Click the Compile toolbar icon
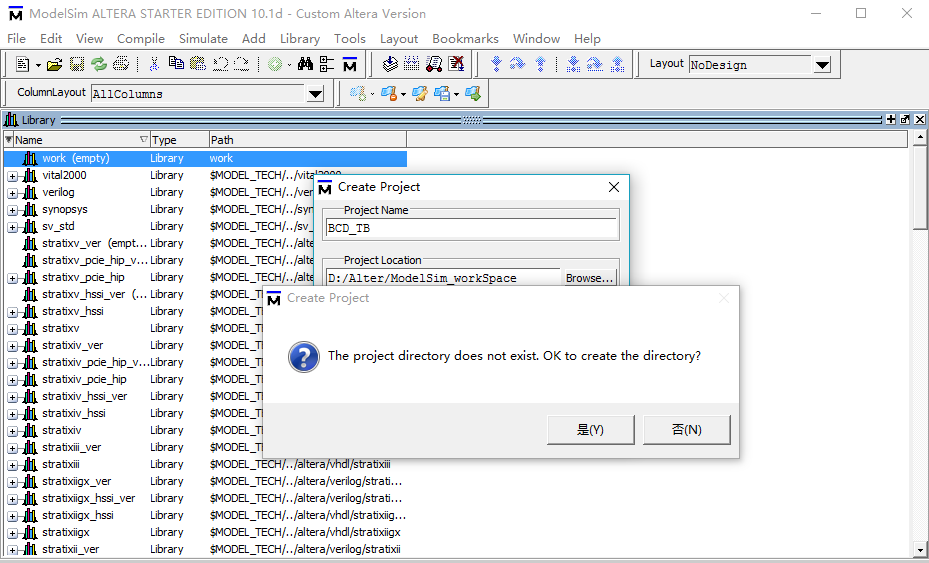The height and width of the screenshot is (563, 929). pos(390,64)
